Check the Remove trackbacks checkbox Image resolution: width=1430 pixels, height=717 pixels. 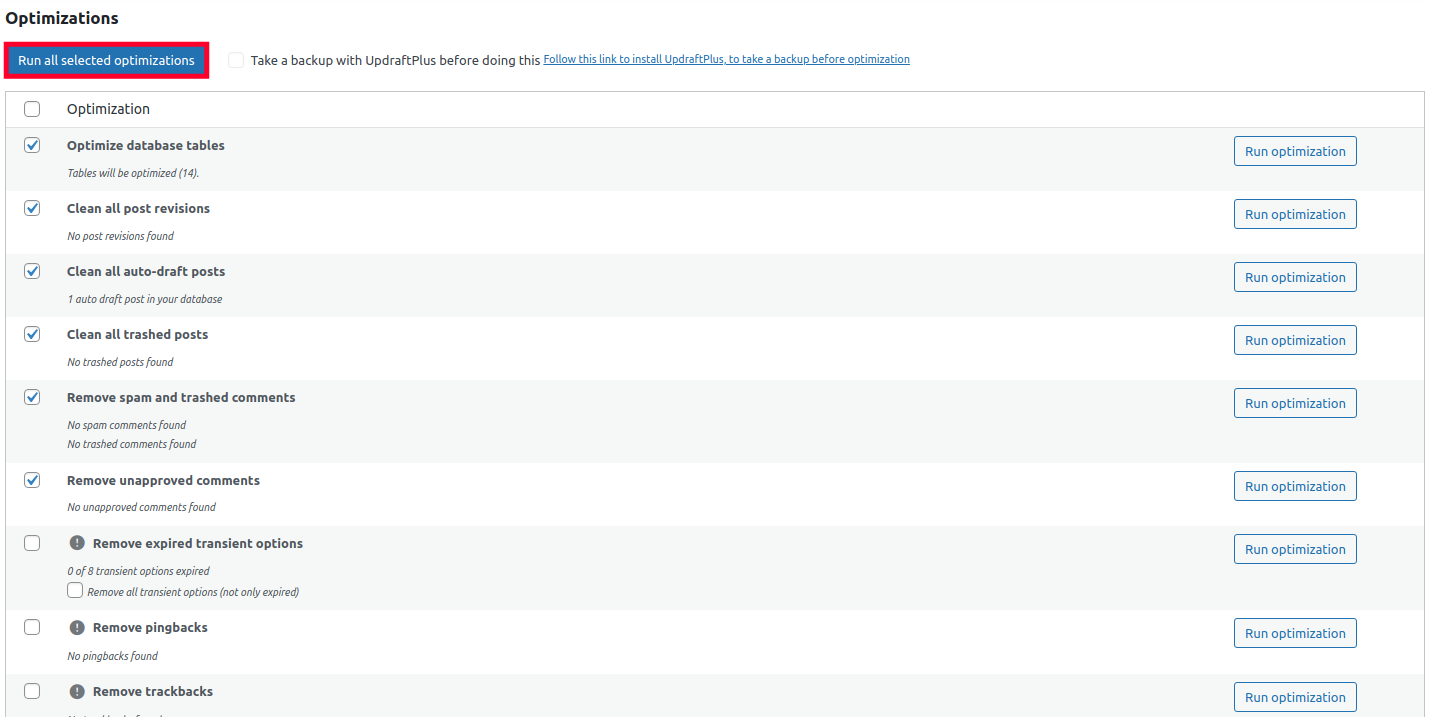pyautogui.click(x=32, y=691)
